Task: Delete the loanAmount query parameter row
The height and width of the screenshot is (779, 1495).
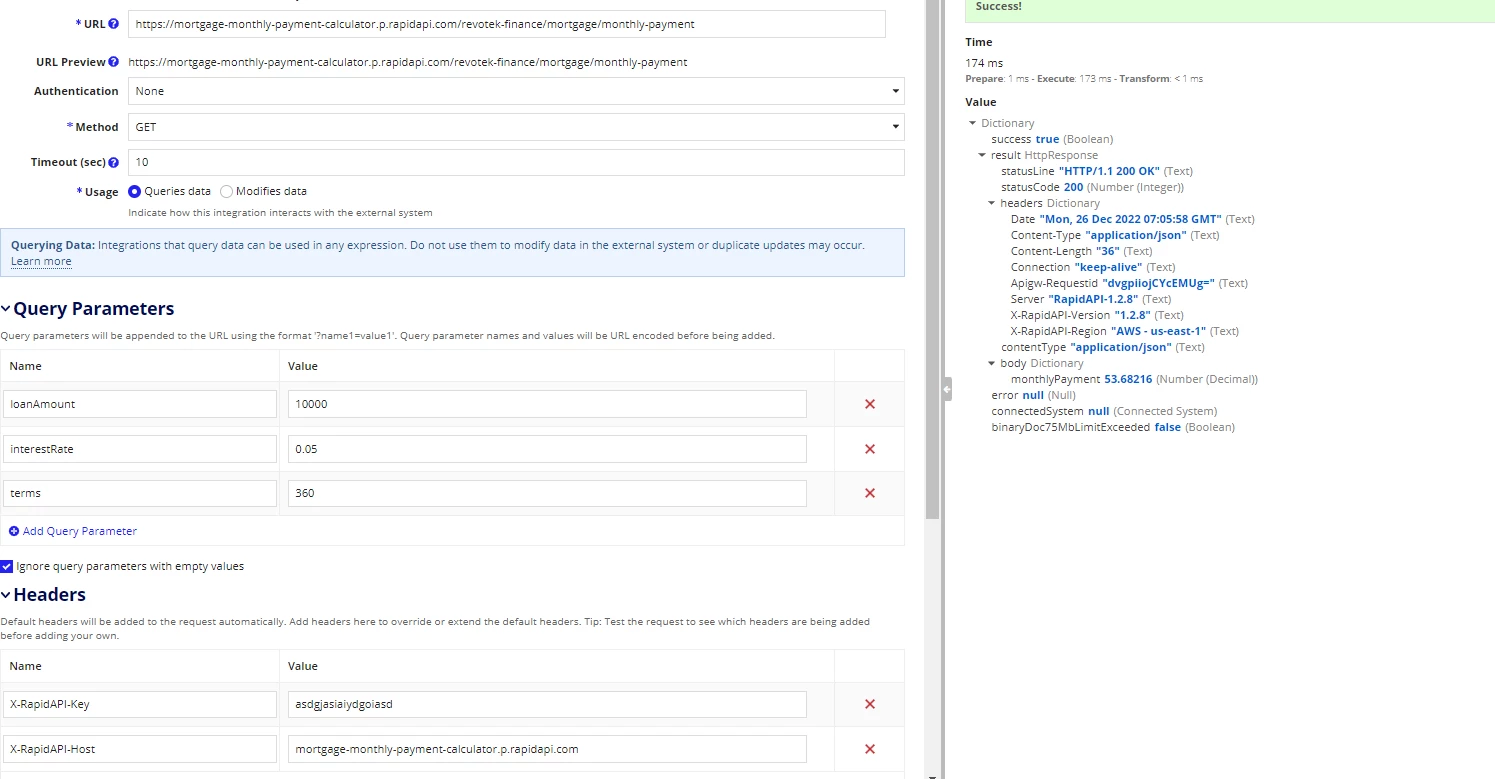Action: [x=869, y=404]
